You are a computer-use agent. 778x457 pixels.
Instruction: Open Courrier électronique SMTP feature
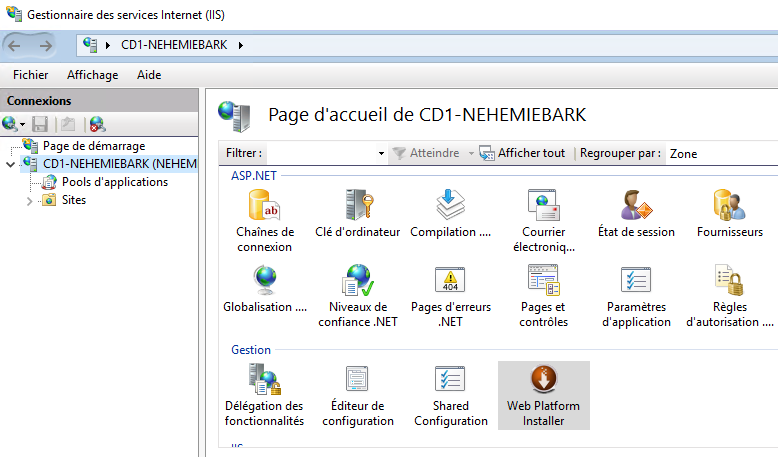pos(543,221)
